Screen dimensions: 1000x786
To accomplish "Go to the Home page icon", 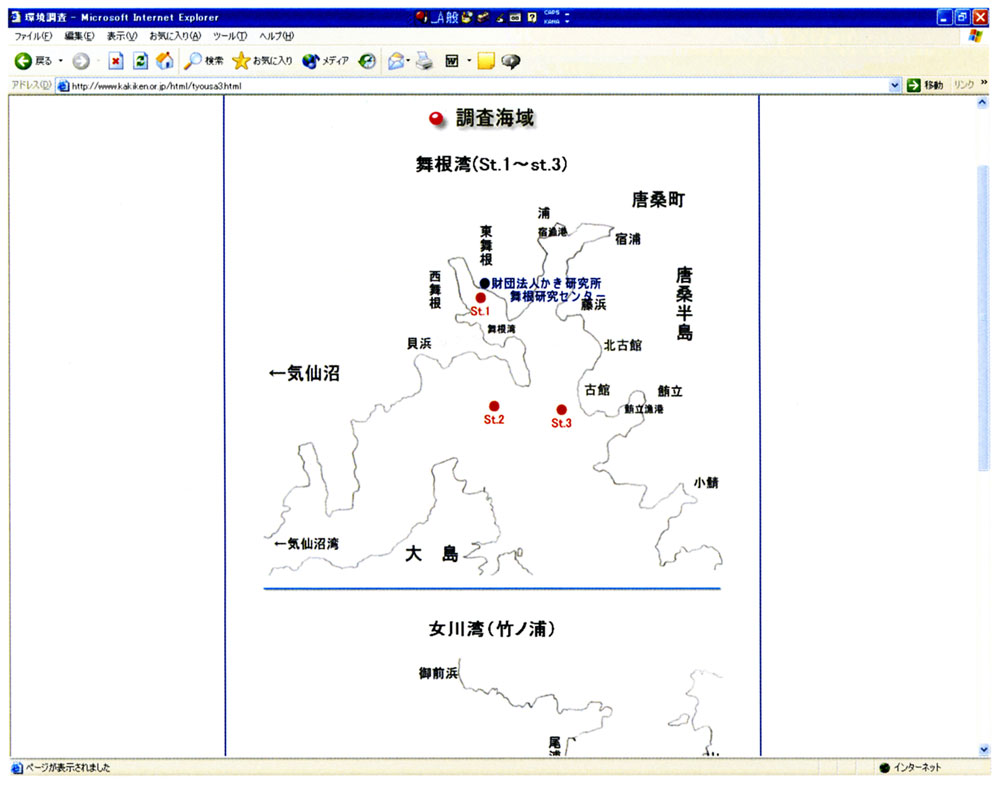I will pyautogui.click(x=165, y=61).
